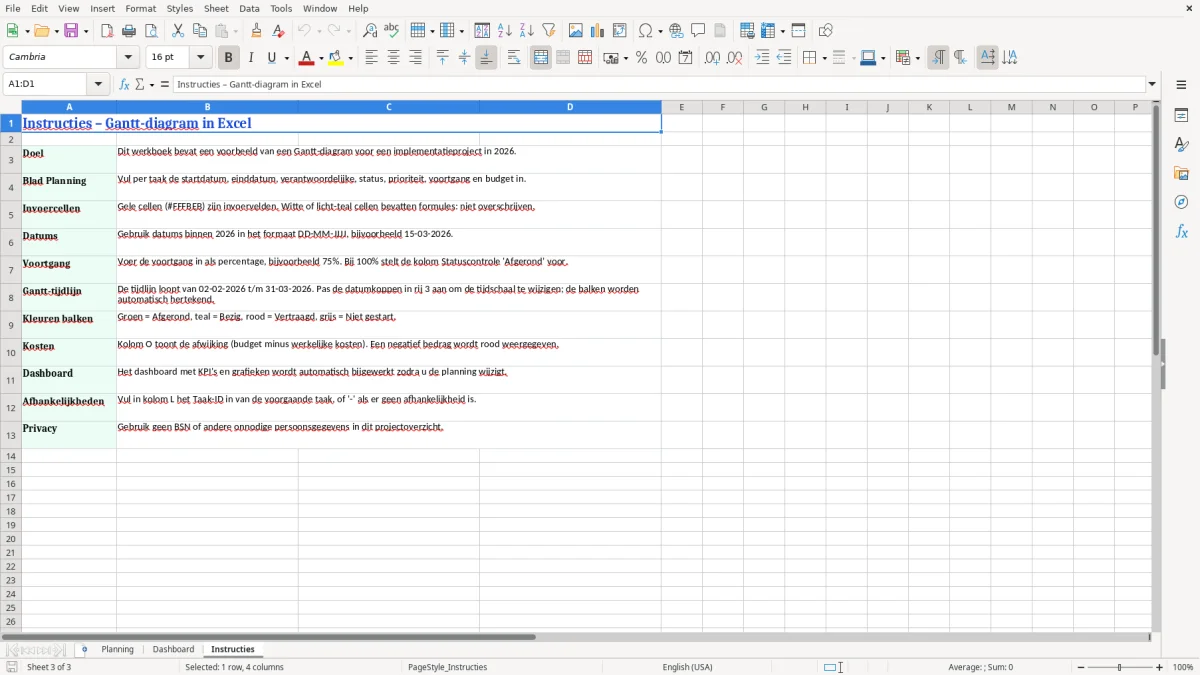Open the Data menu
Viewport: 1200px width, 675px height.
[249, 8]
